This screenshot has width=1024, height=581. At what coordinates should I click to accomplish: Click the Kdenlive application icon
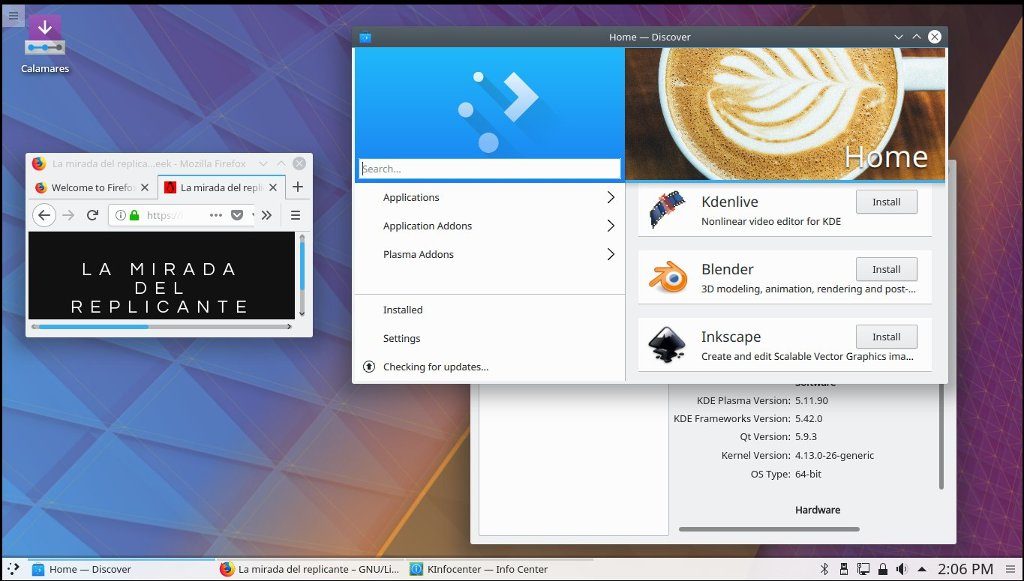(667, 209)
